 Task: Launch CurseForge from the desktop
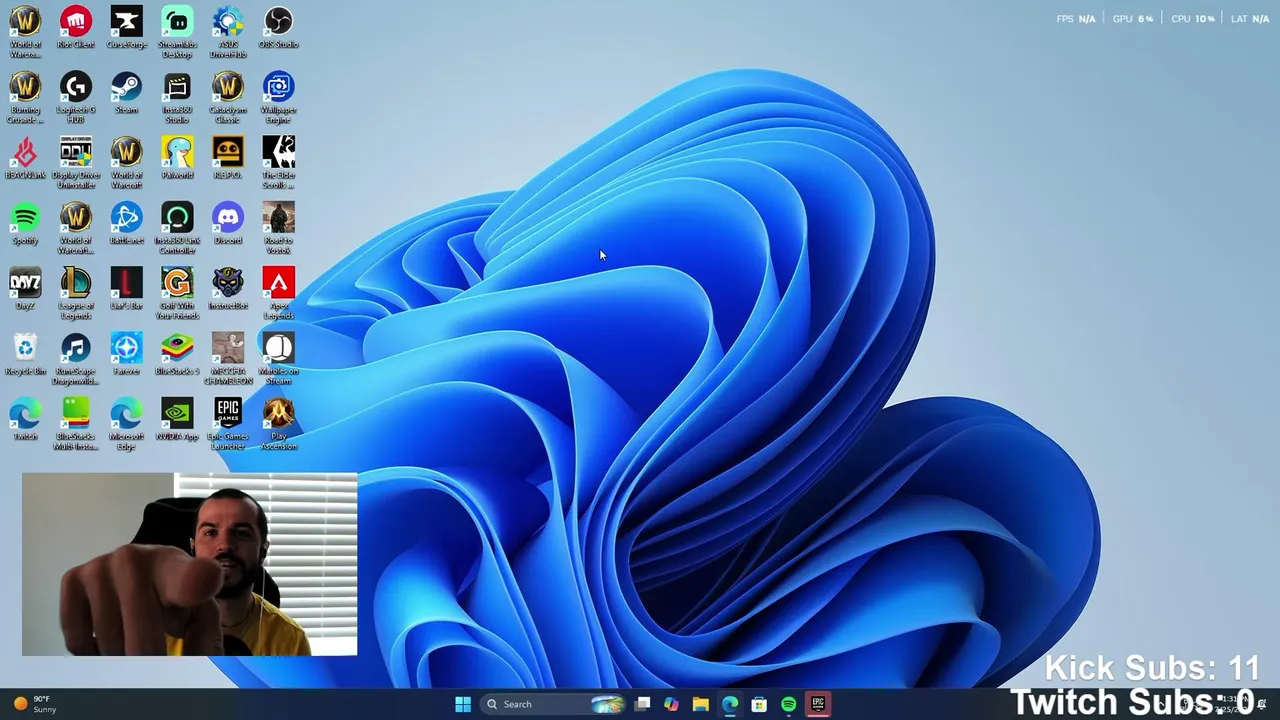(126, 28)
